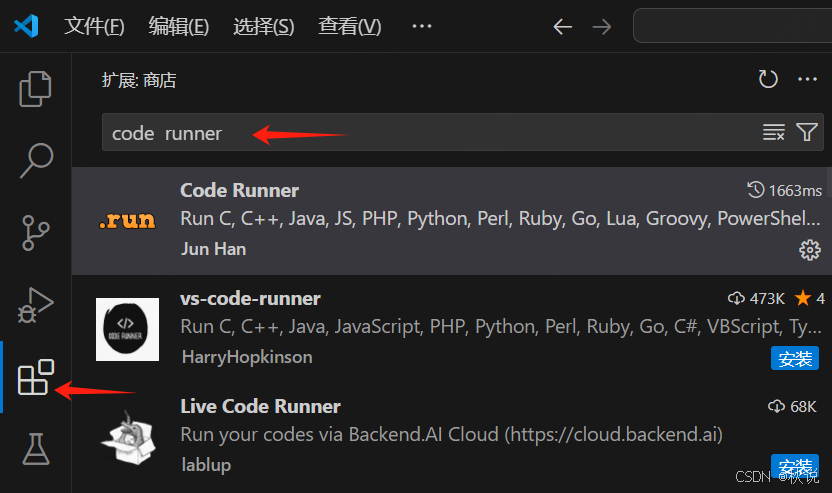Image resolution: width=832 pixels, height=493 pixels.
Task: Open the Run and Debug view
Action: (x=36, y=305)
